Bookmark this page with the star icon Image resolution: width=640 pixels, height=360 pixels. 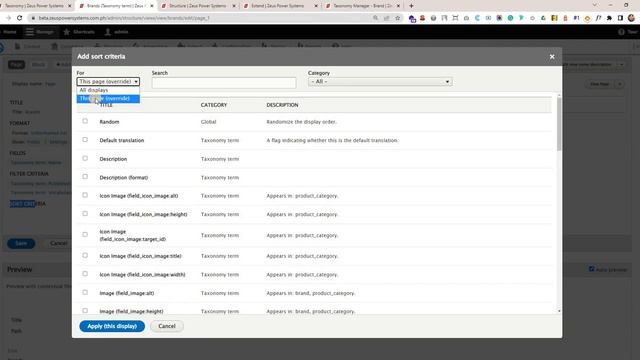(x=397, y=18)
